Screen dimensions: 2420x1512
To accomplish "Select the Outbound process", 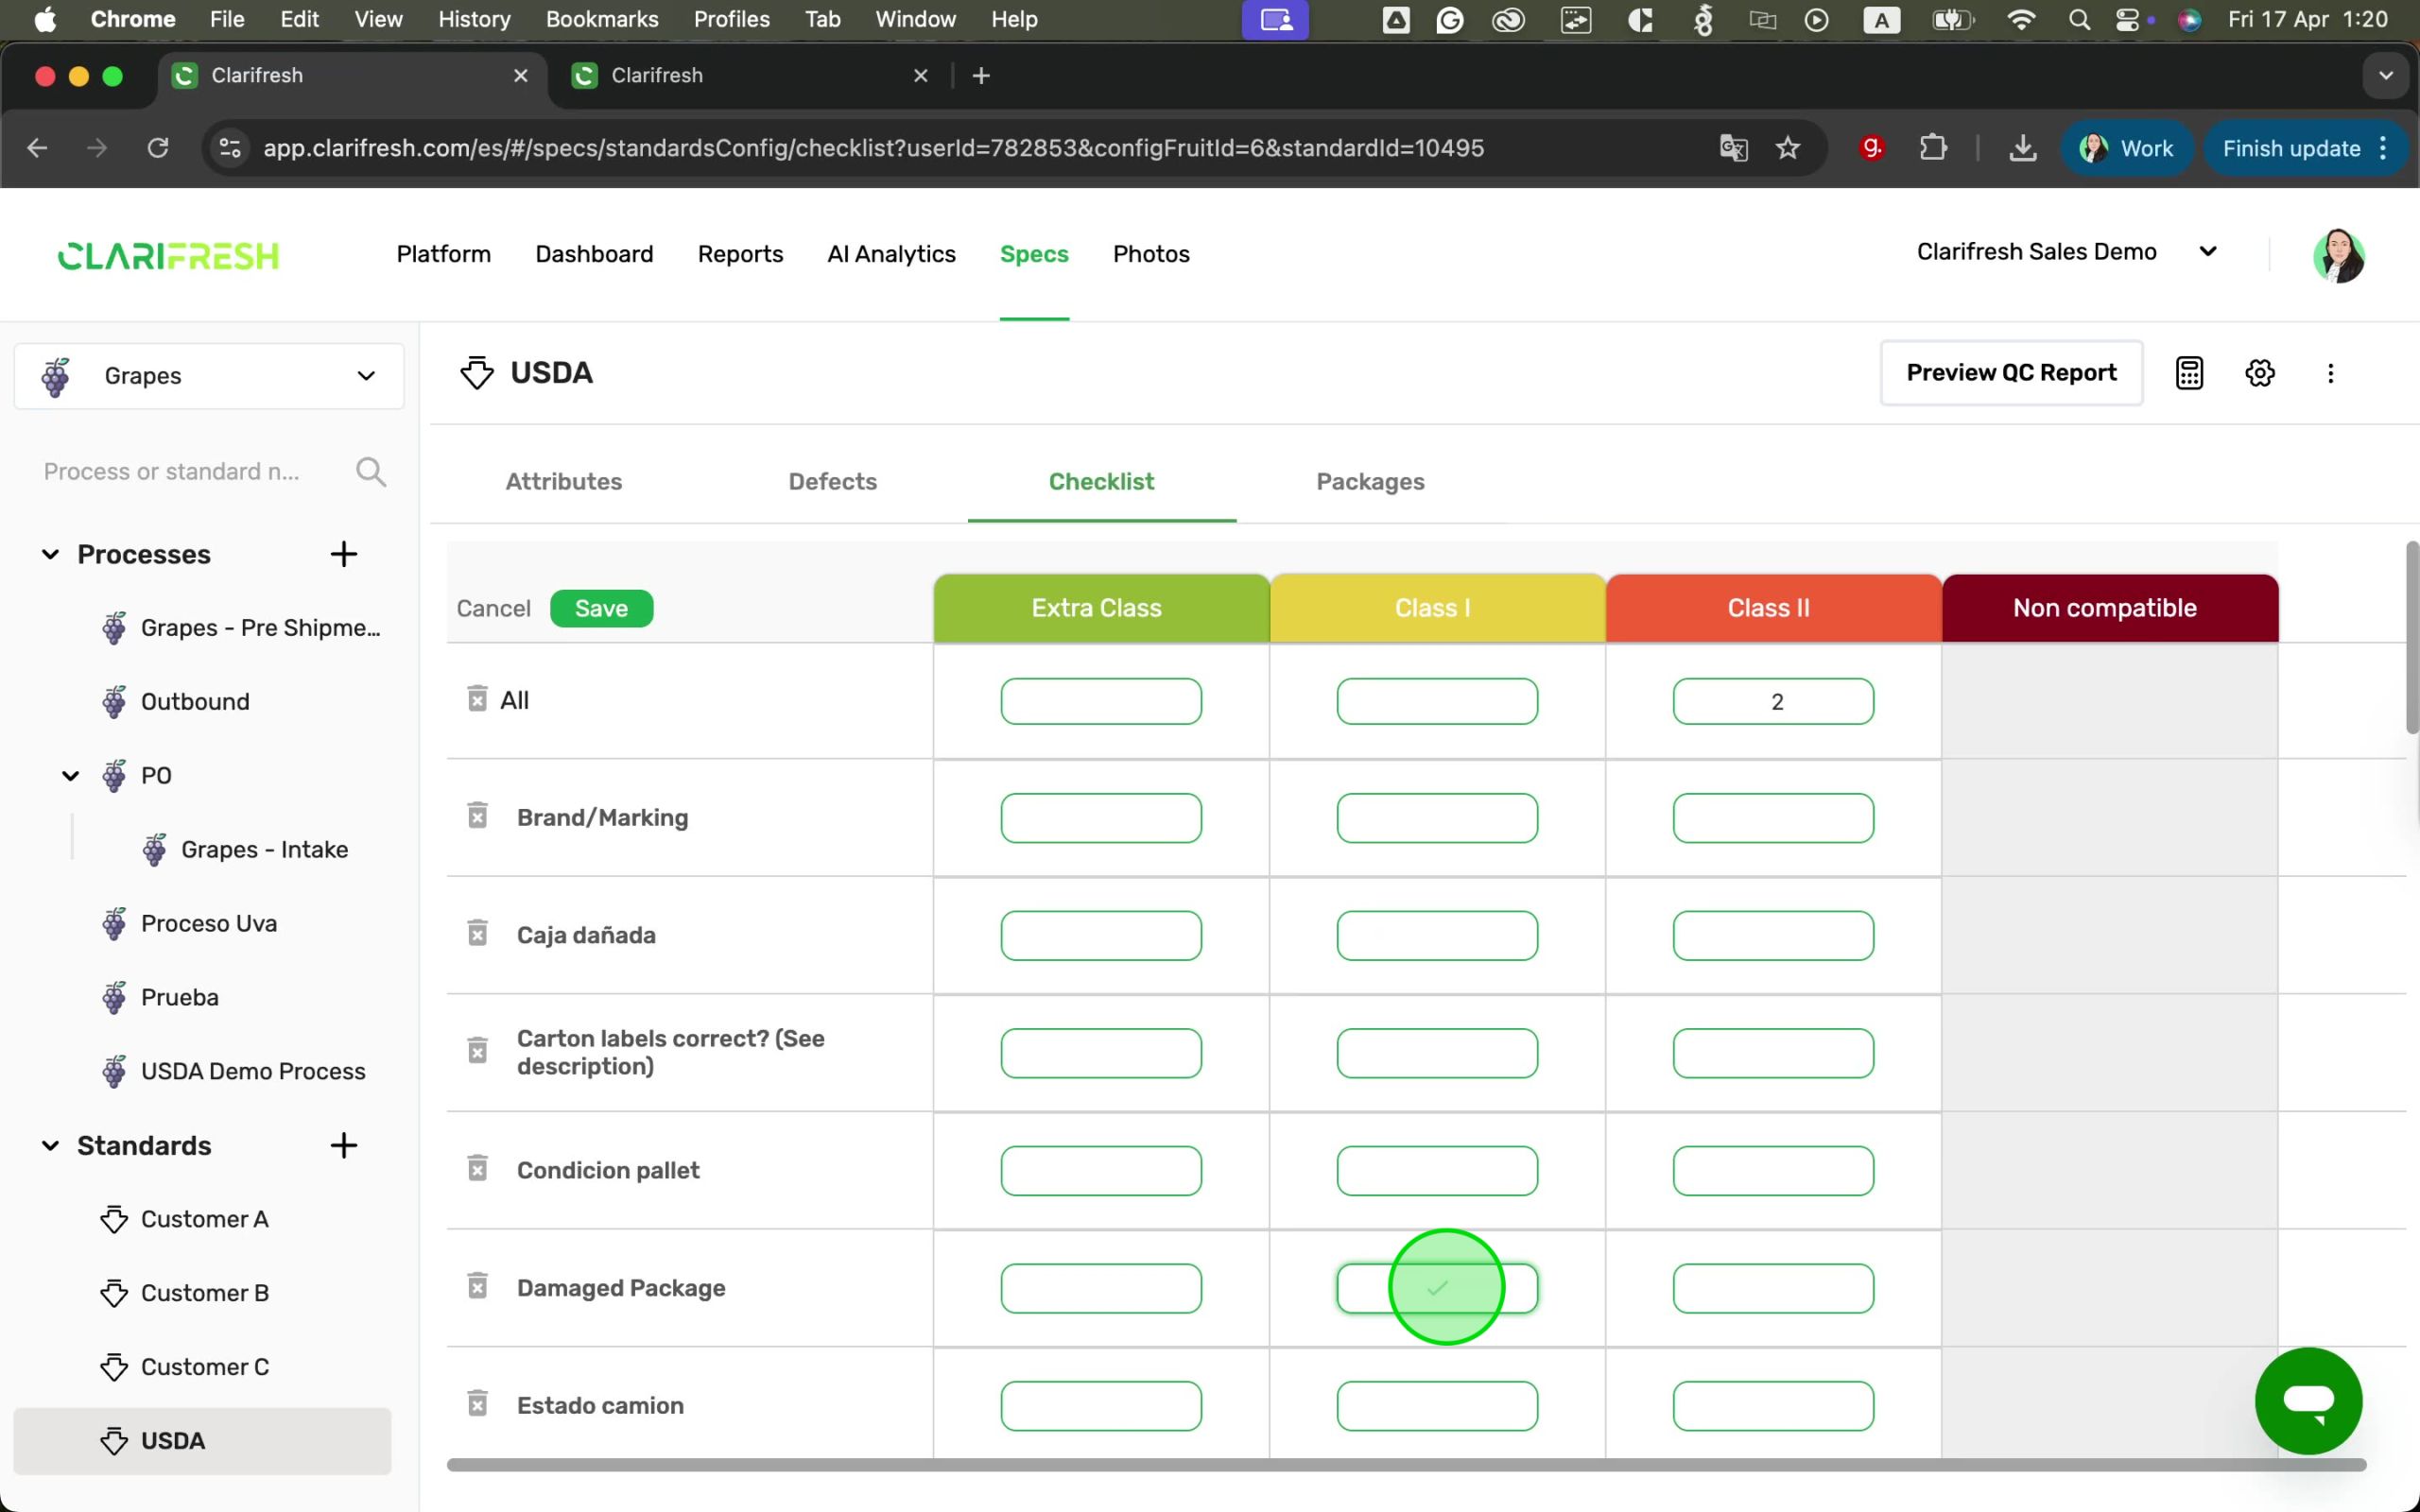I will (x=195, y=701).
